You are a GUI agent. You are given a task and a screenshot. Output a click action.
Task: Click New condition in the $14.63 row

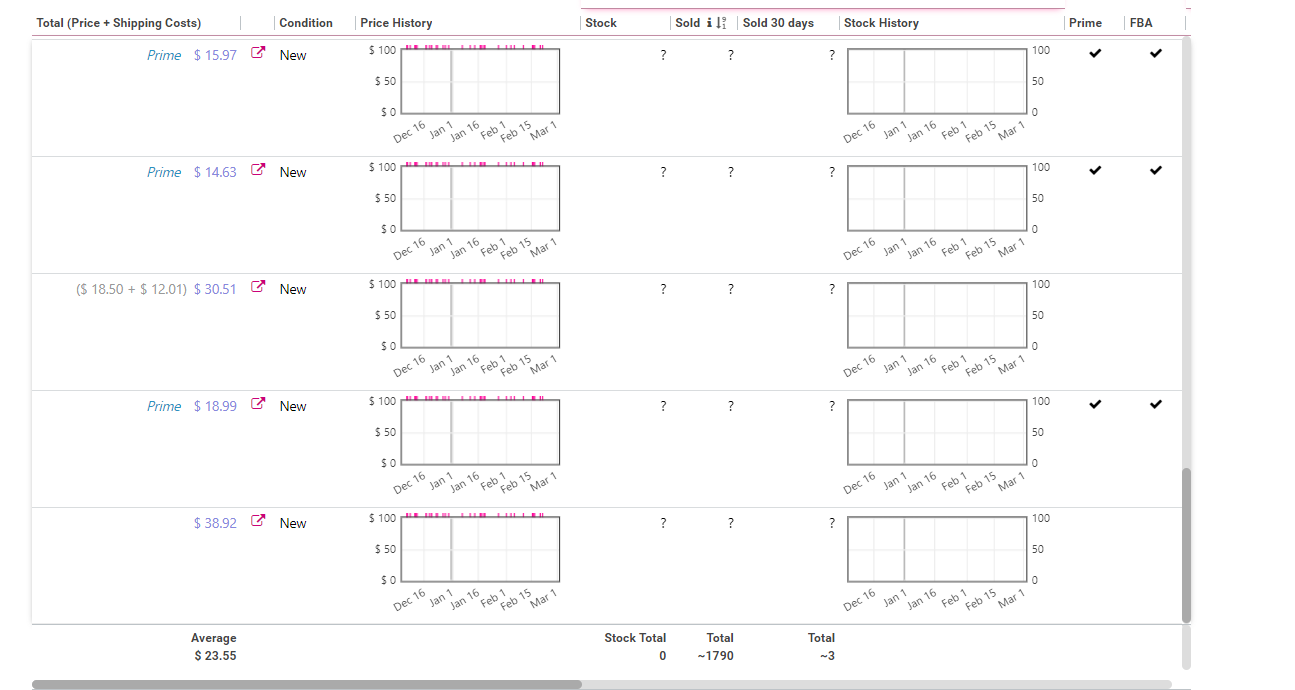pos(293,172)
